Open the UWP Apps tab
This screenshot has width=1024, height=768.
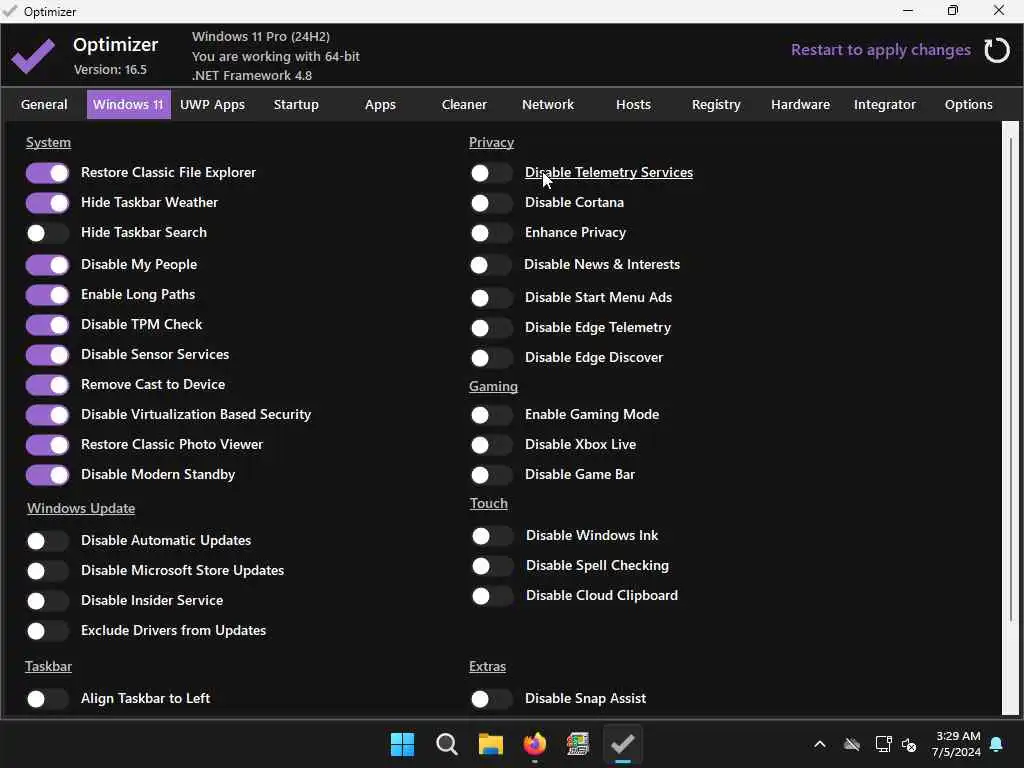(x=212, y=104)
